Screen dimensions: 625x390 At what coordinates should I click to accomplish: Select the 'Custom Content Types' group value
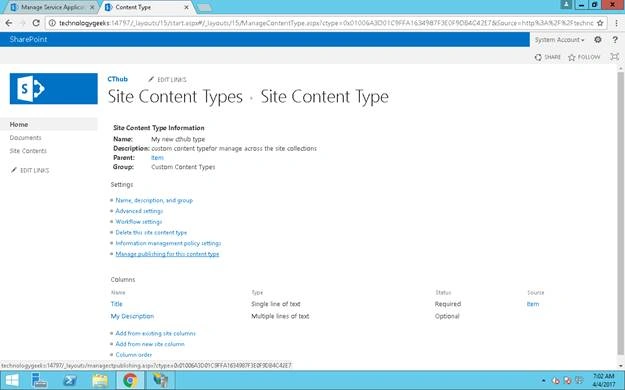point(183,167)
